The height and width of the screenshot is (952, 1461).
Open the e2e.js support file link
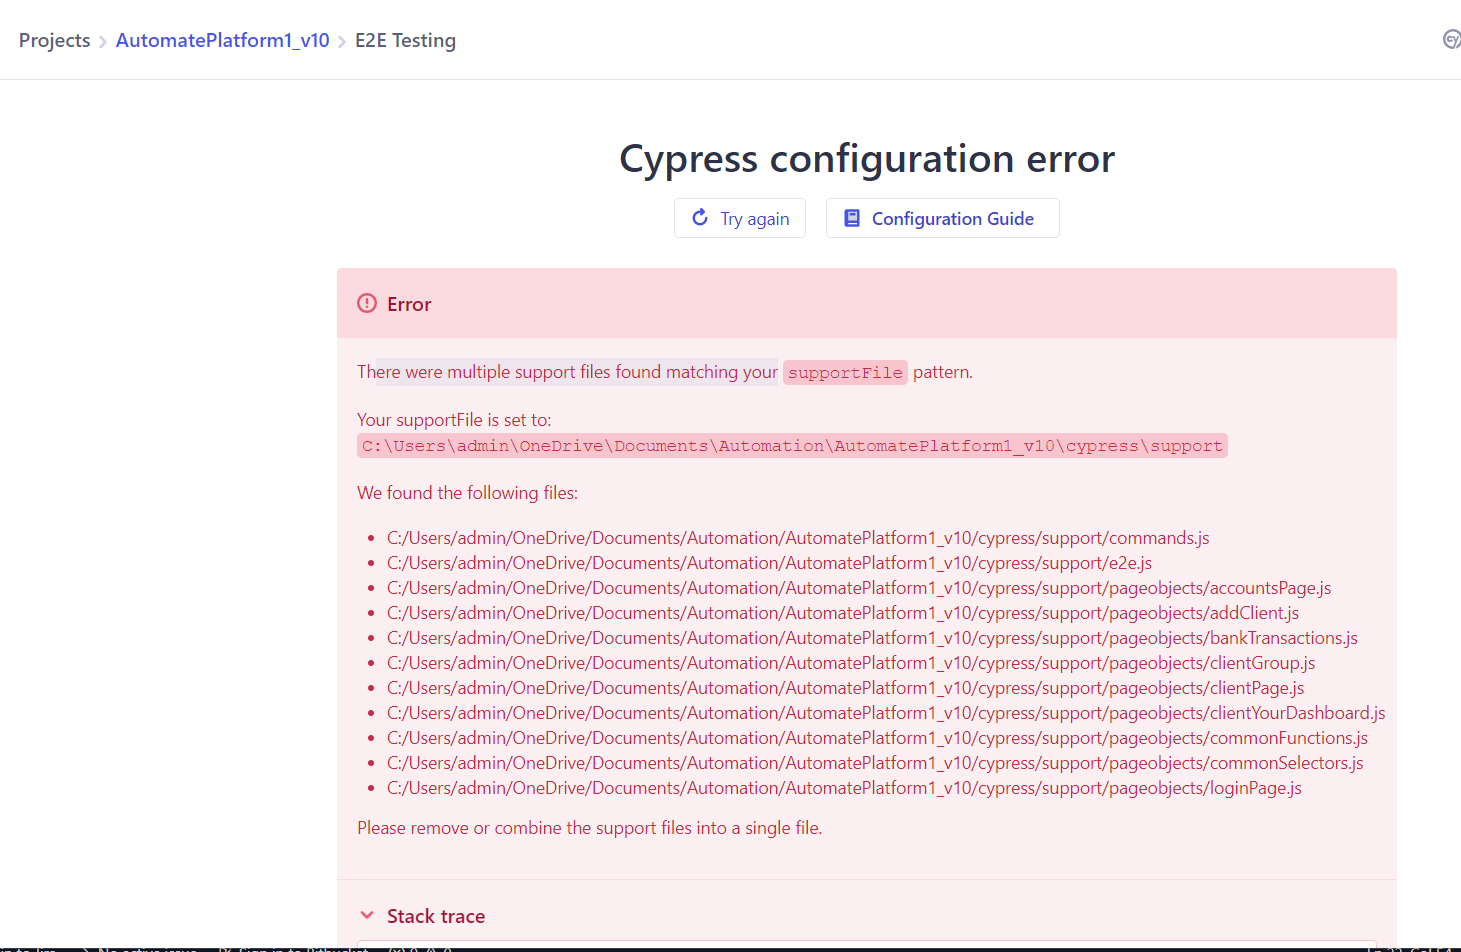768,562
